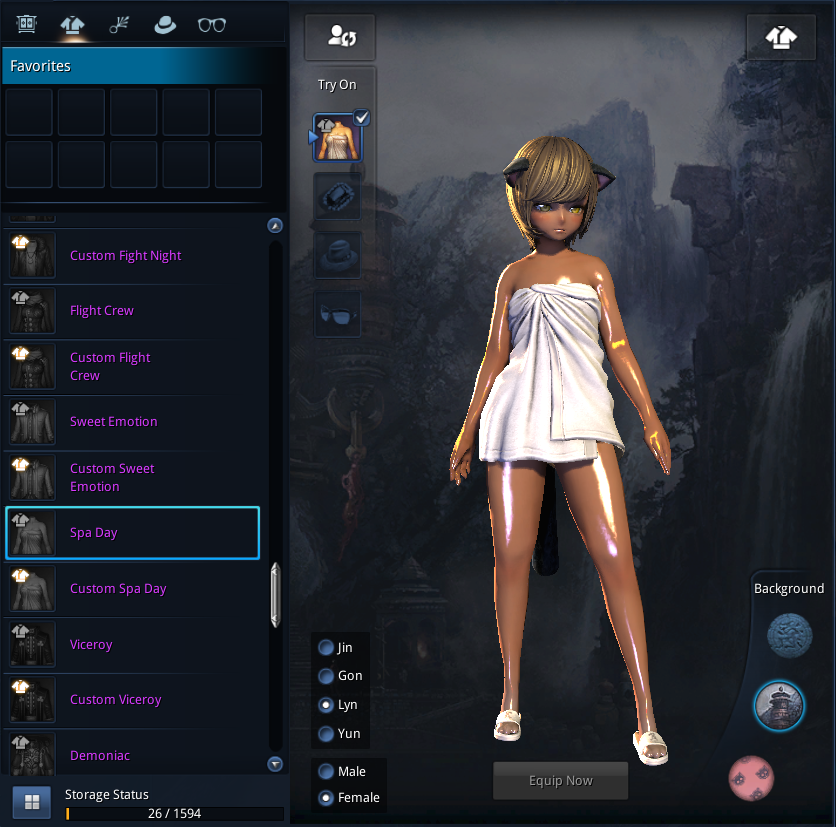The image size is (836, 827).
Task: Click the Custom Fight Night outfit icon
Action: tap(33, 255)
